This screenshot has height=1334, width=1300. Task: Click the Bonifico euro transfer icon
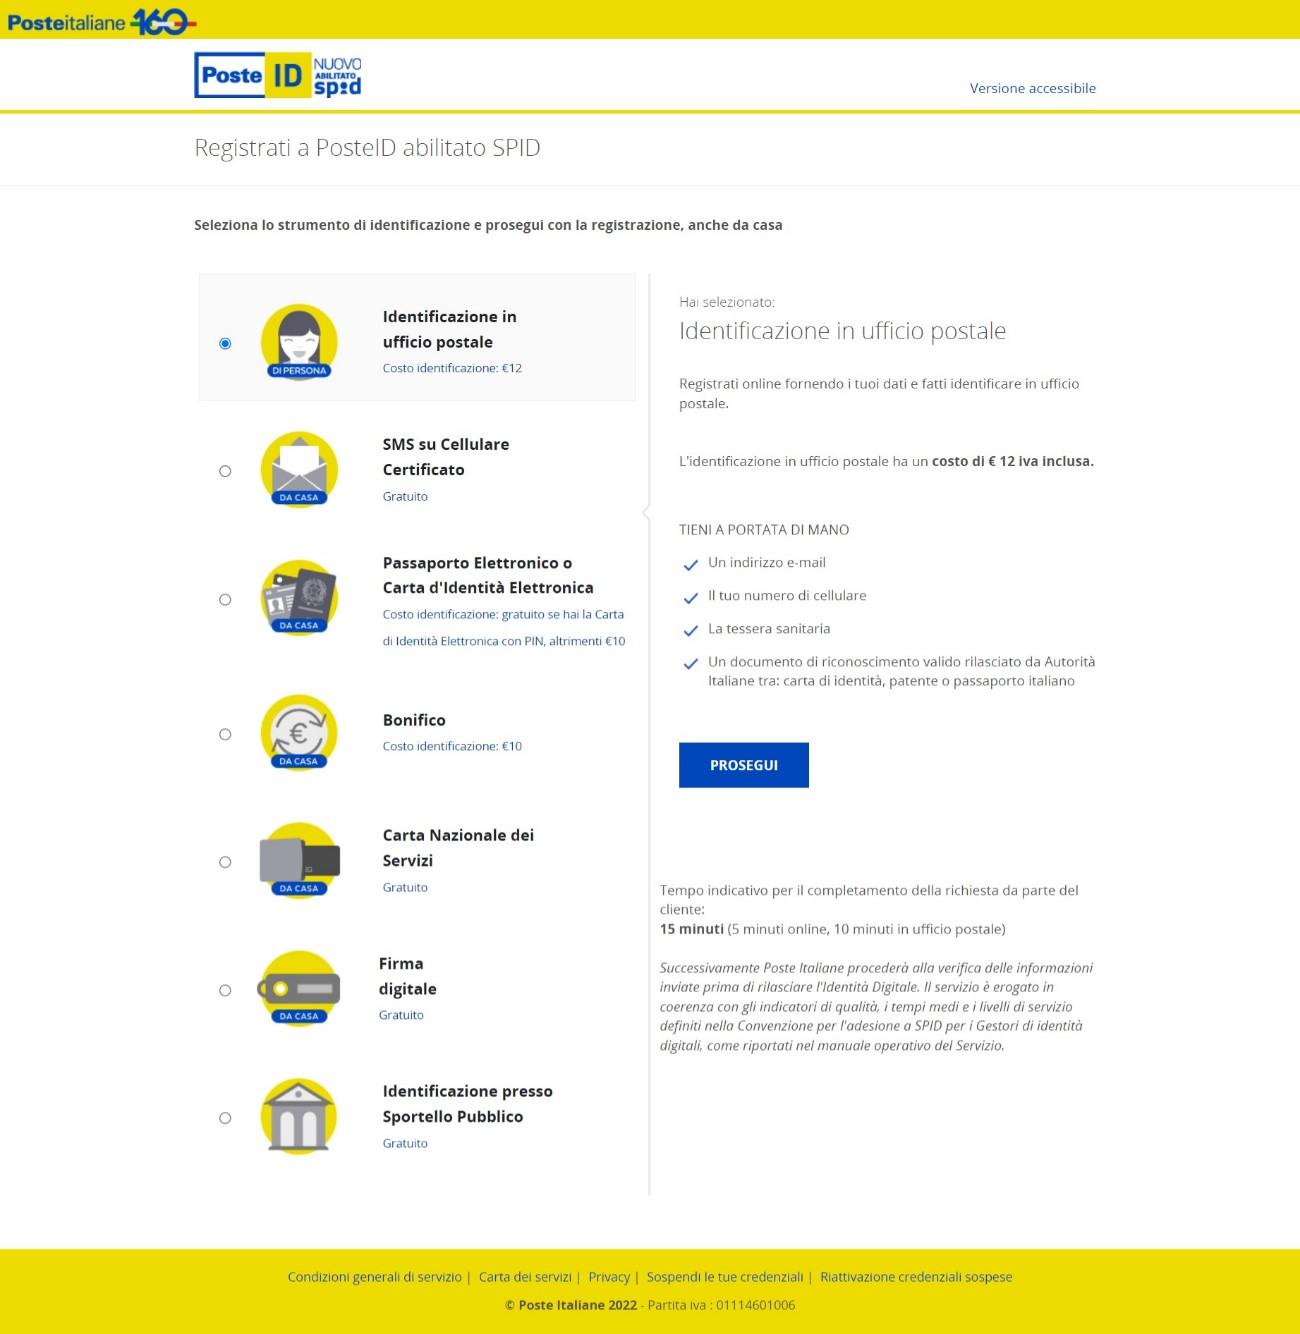(x=299, y=733)
